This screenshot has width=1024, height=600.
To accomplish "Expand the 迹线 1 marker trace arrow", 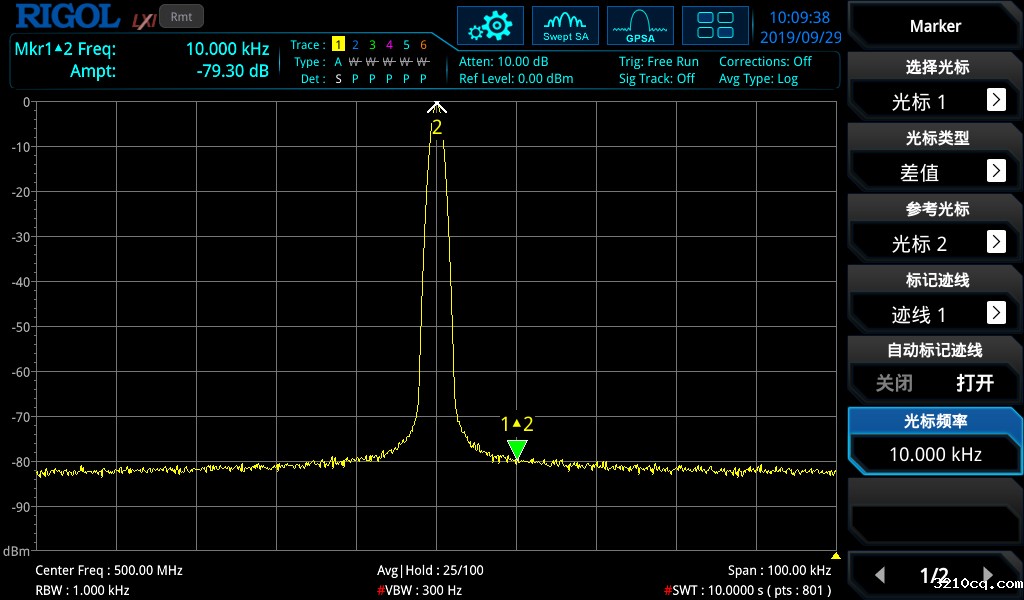I will 996,313.
